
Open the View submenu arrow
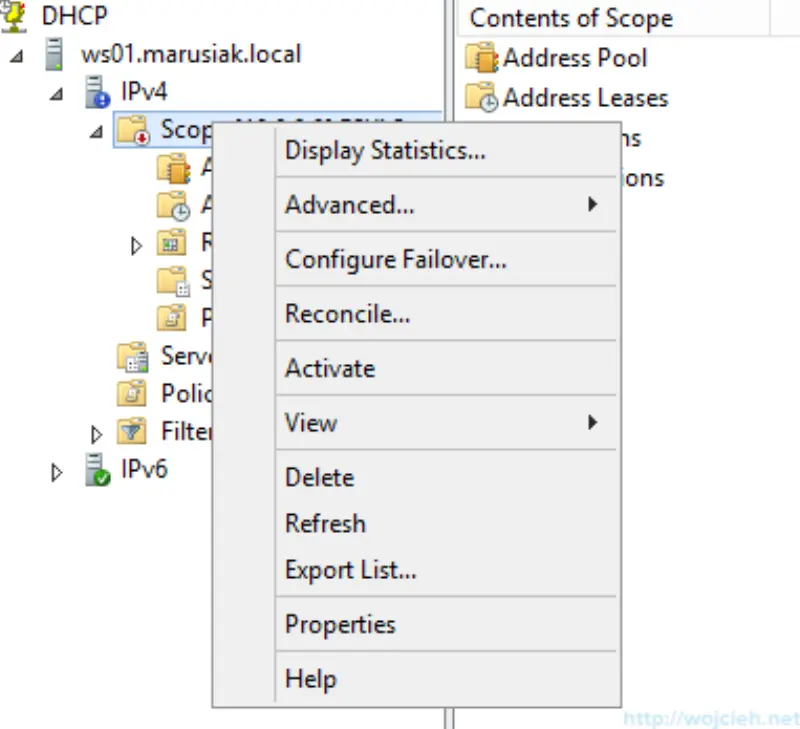click(592, 423)
